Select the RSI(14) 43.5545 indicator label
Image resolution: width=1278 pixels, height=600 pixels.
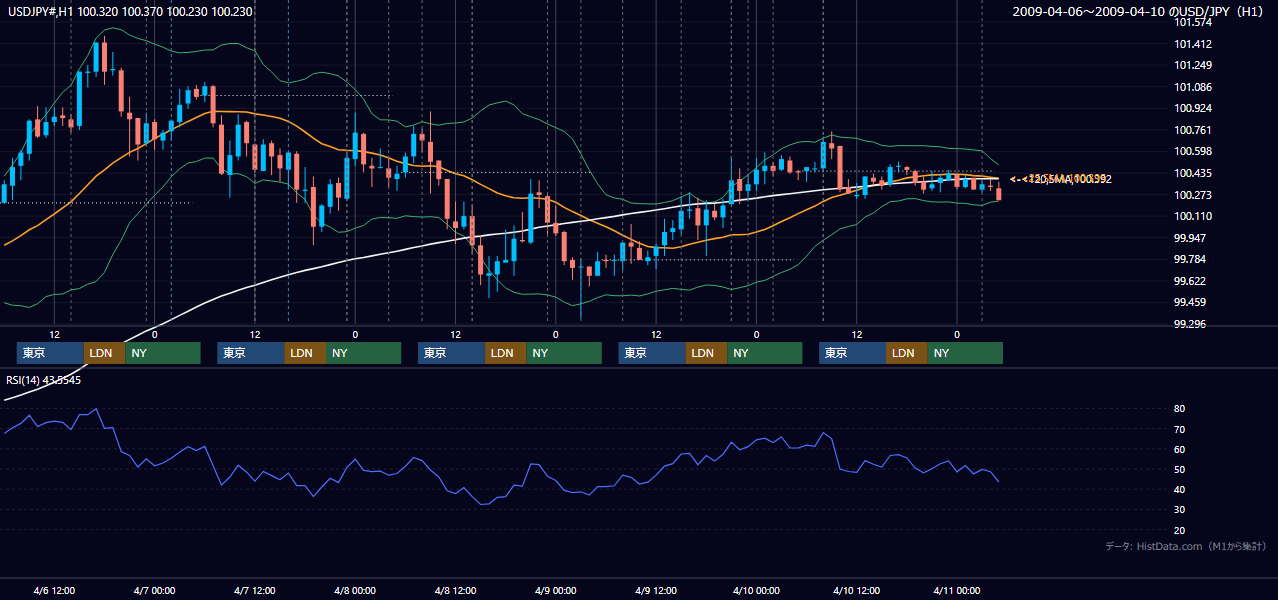coord(44,380)
